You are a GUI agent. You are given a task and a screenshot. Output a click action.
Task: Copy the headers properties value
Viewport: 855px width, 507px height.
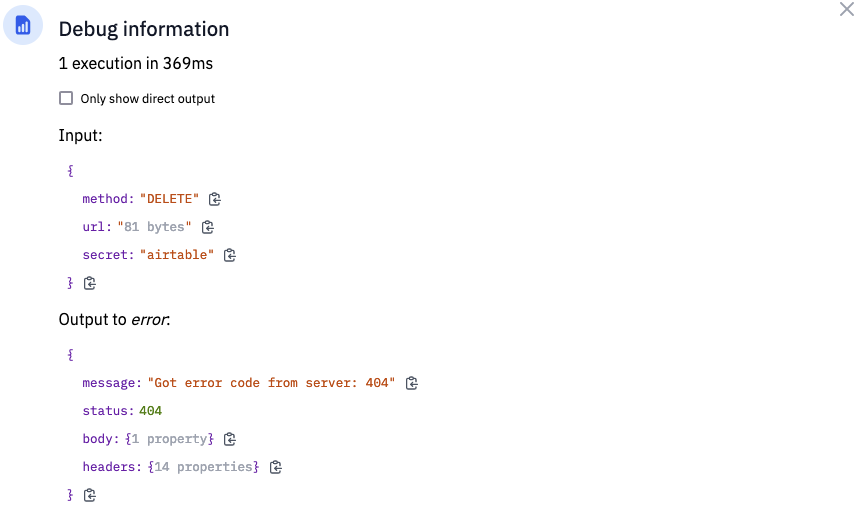(x=275, y=467)
